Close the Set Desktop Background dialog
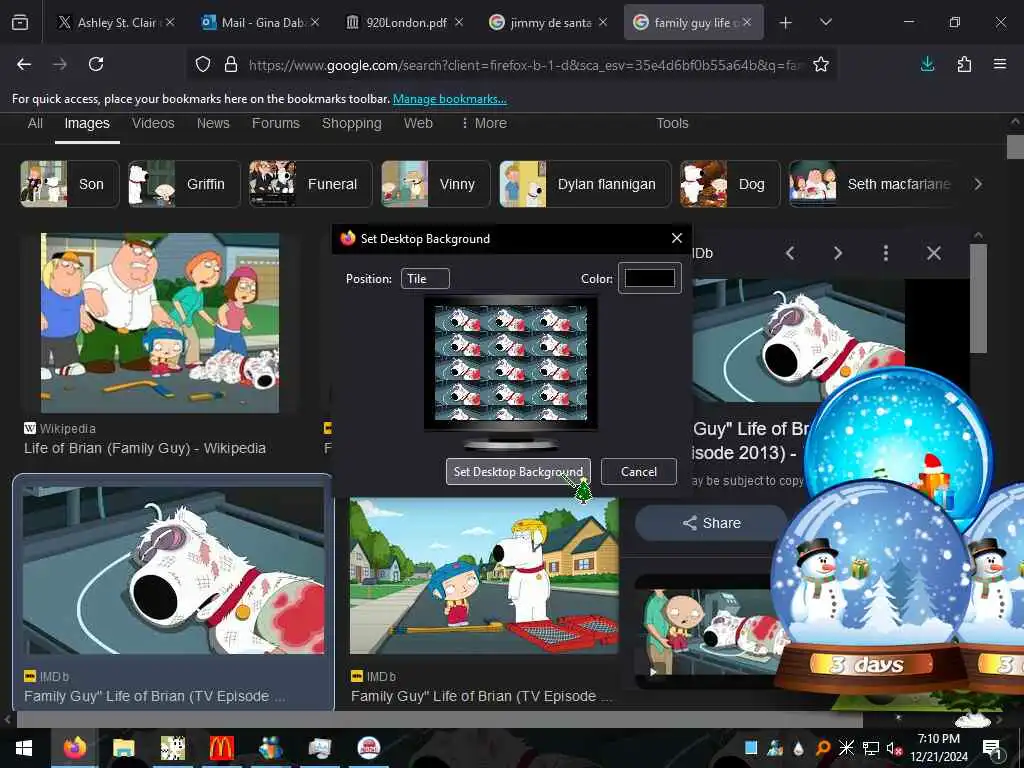Viewport: 1024px width, 768px height. click(677, 238)
